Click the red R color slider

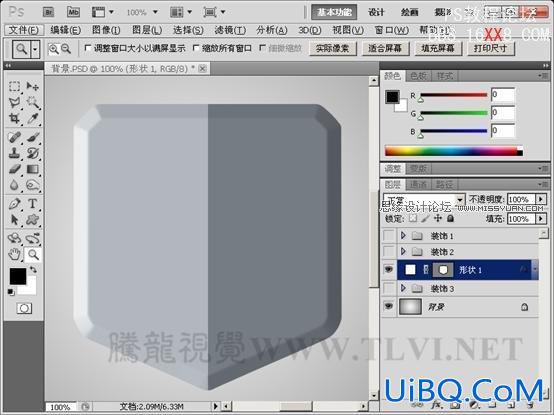[454, 95]
